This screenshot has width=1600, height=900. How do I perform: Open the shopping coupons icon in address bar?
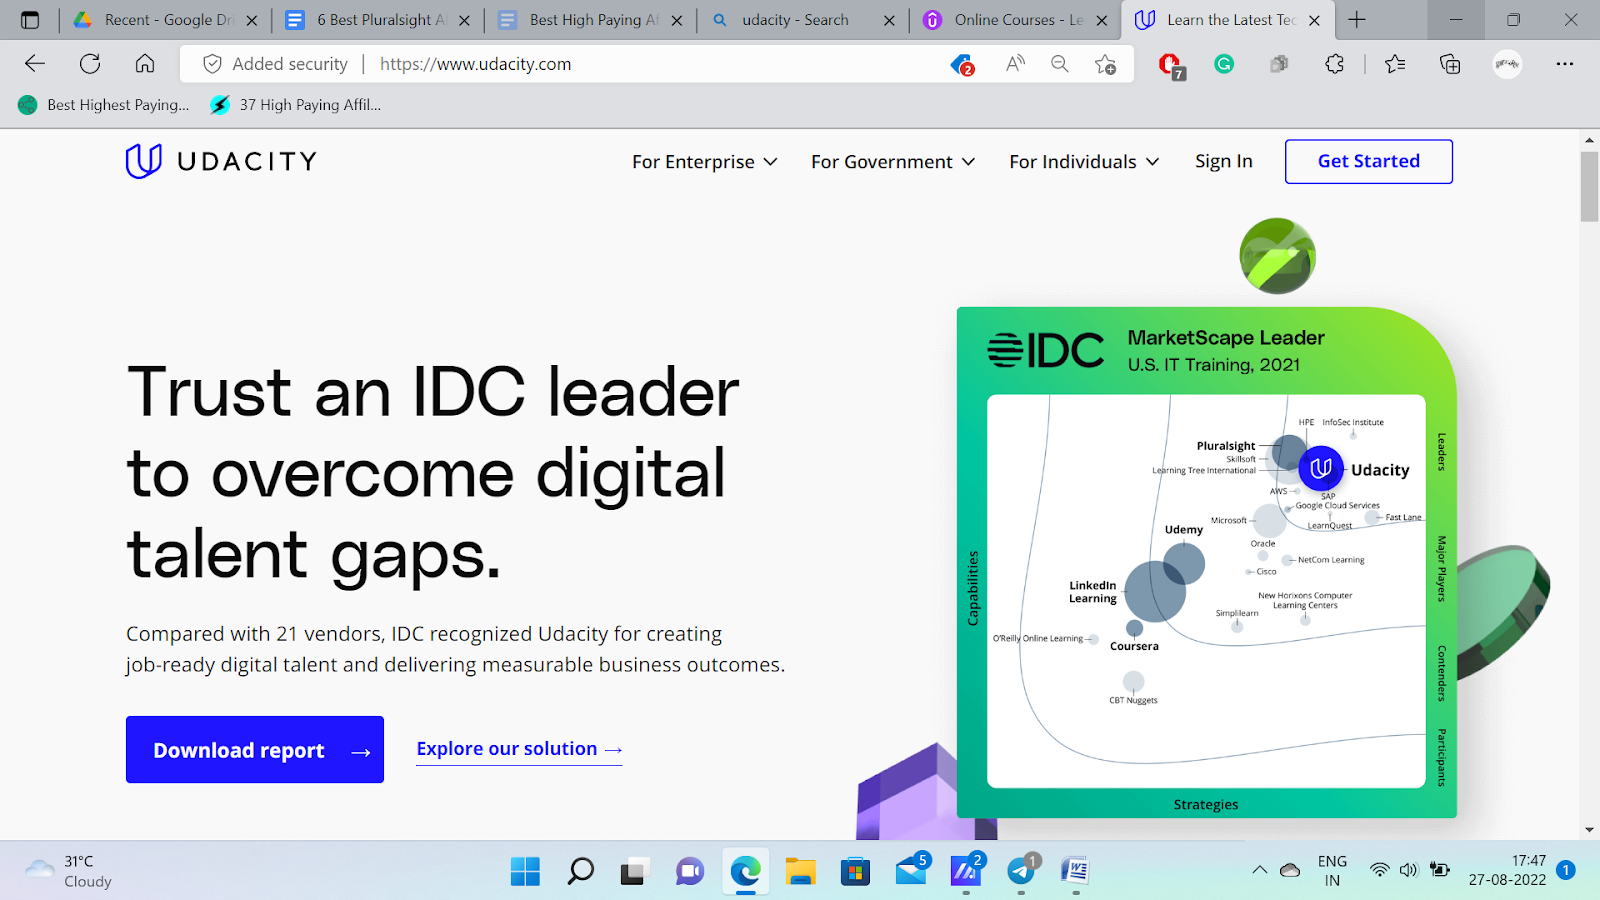962,65
